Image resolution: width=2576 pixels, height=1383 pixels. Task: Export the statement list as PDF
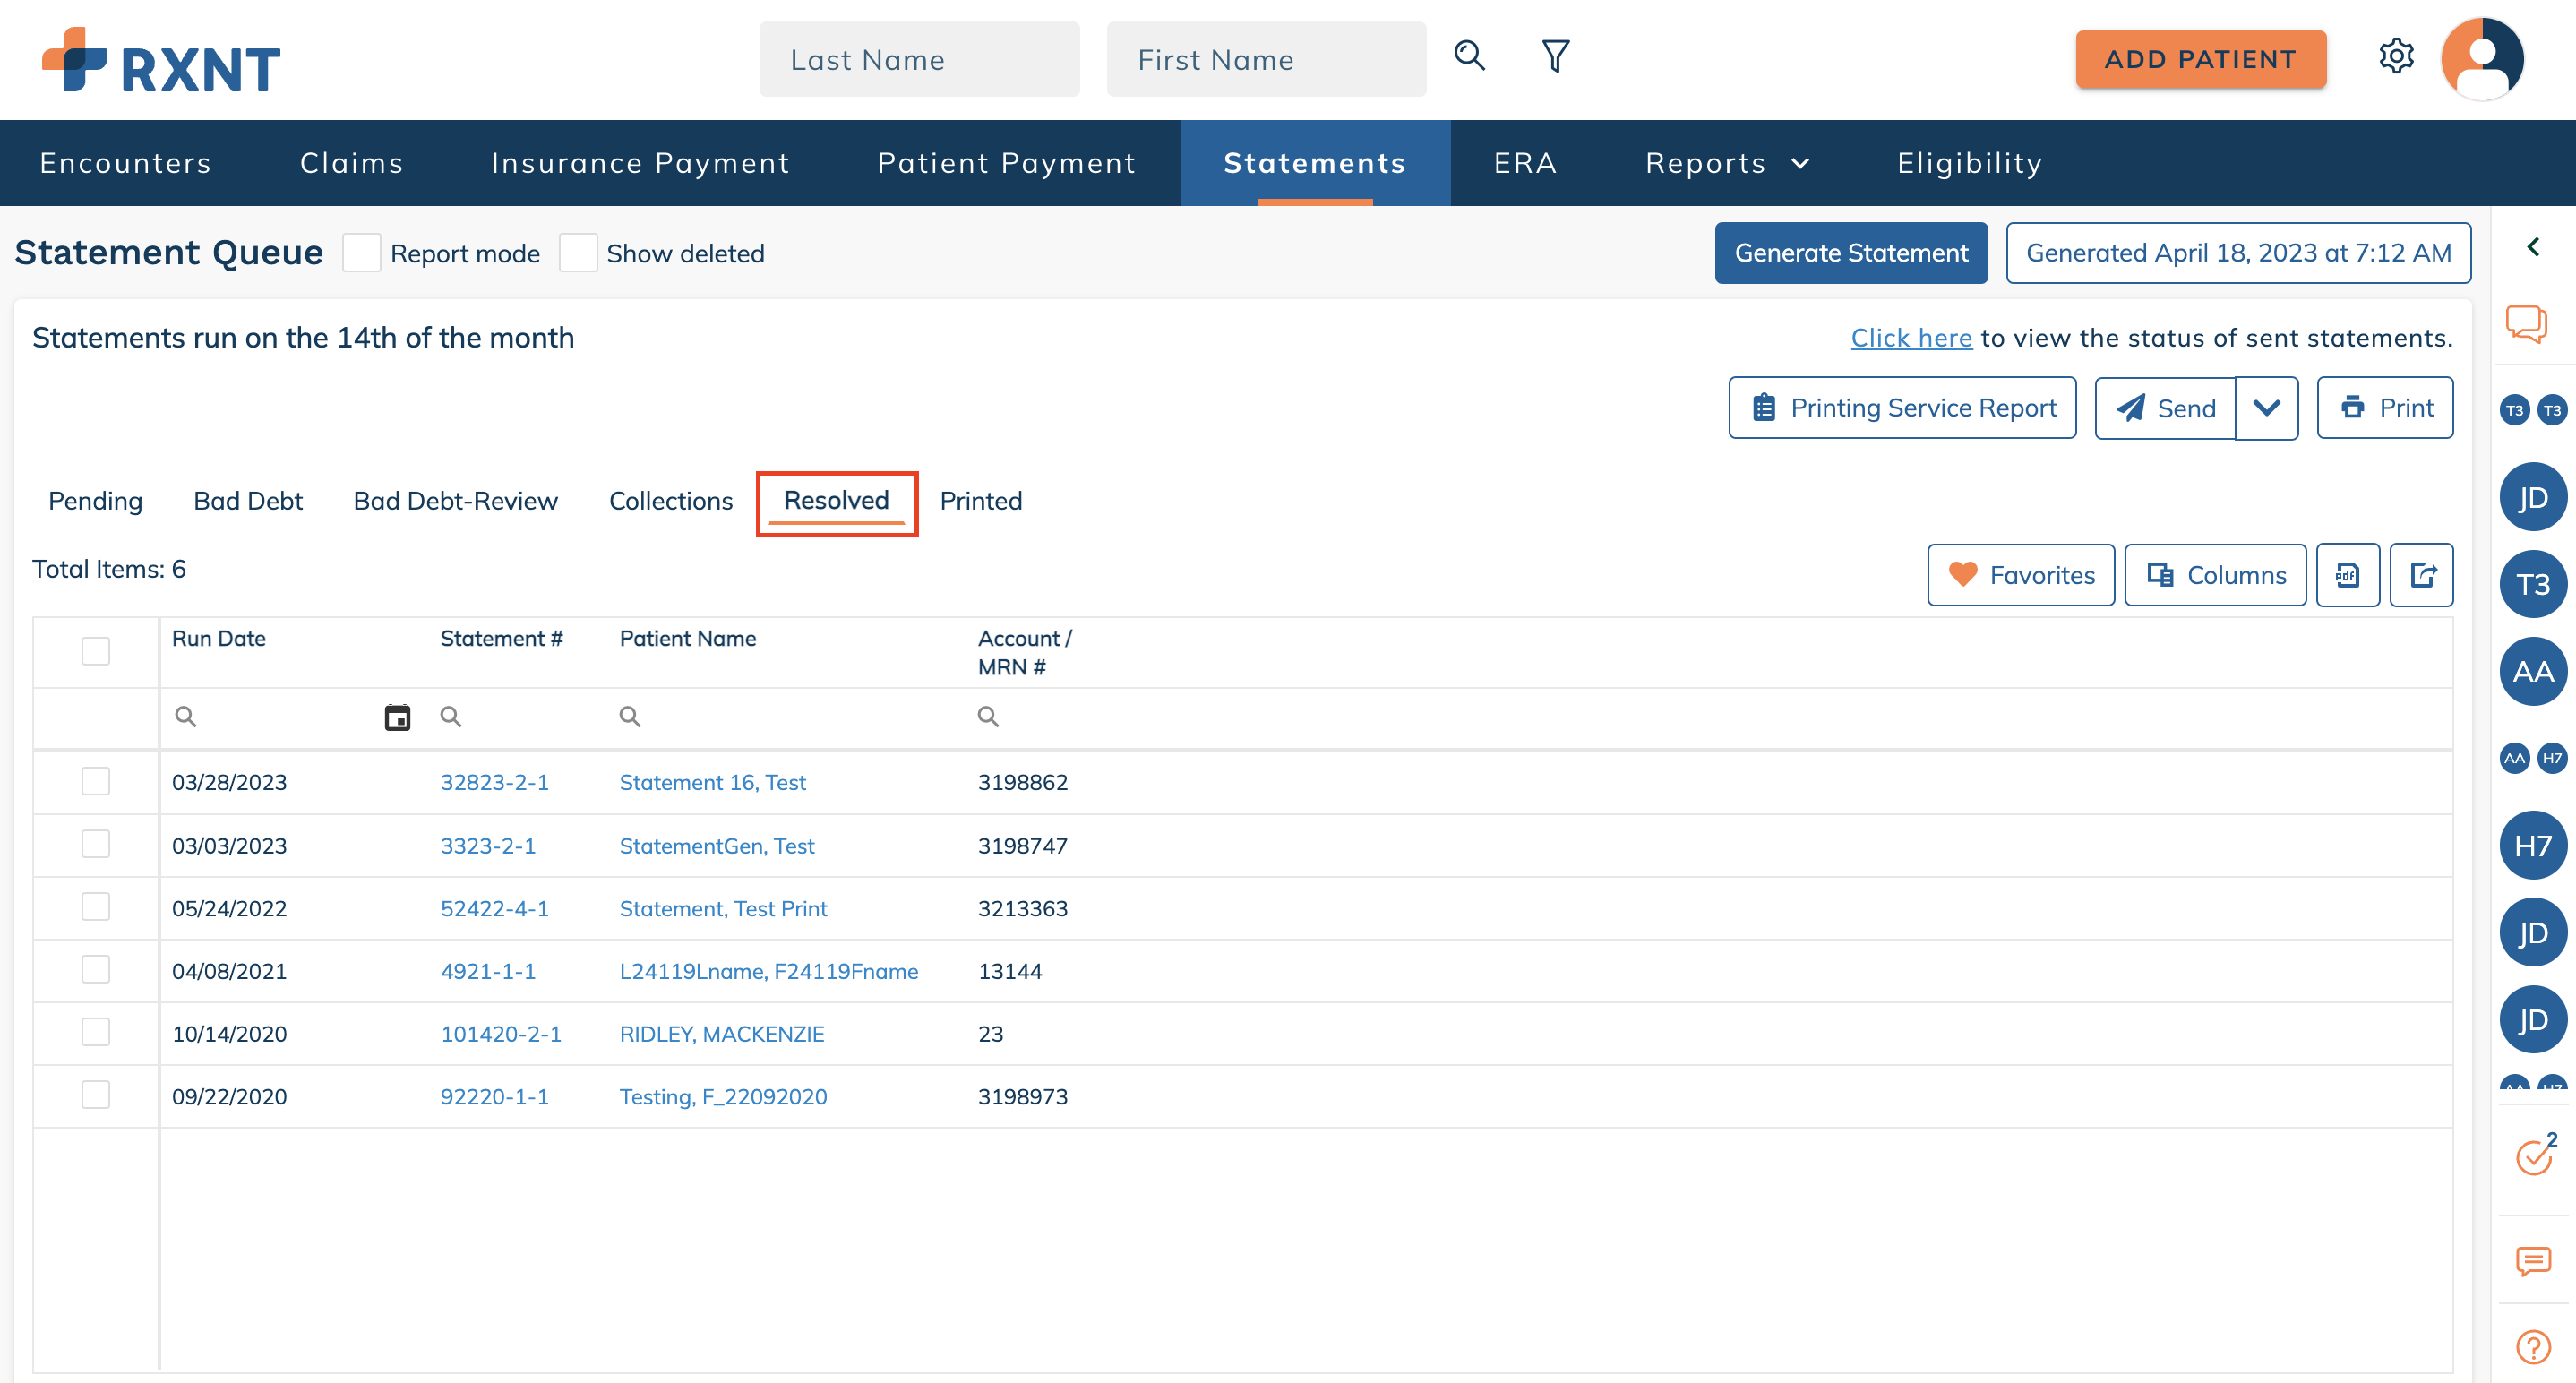2347,575
